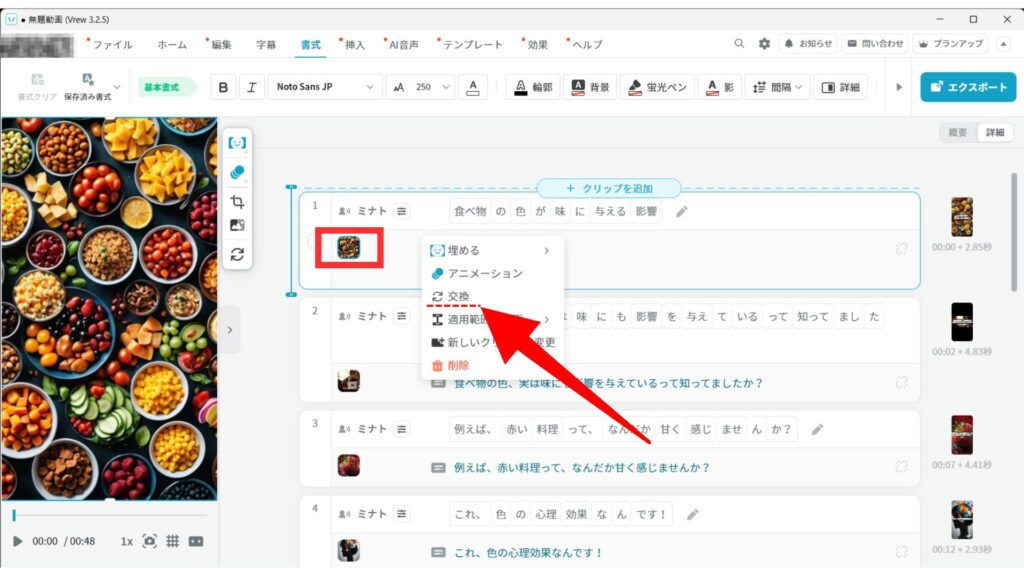1024x576 pixels.
Task: Open settings gear icon
Action: tap(765, 44)
